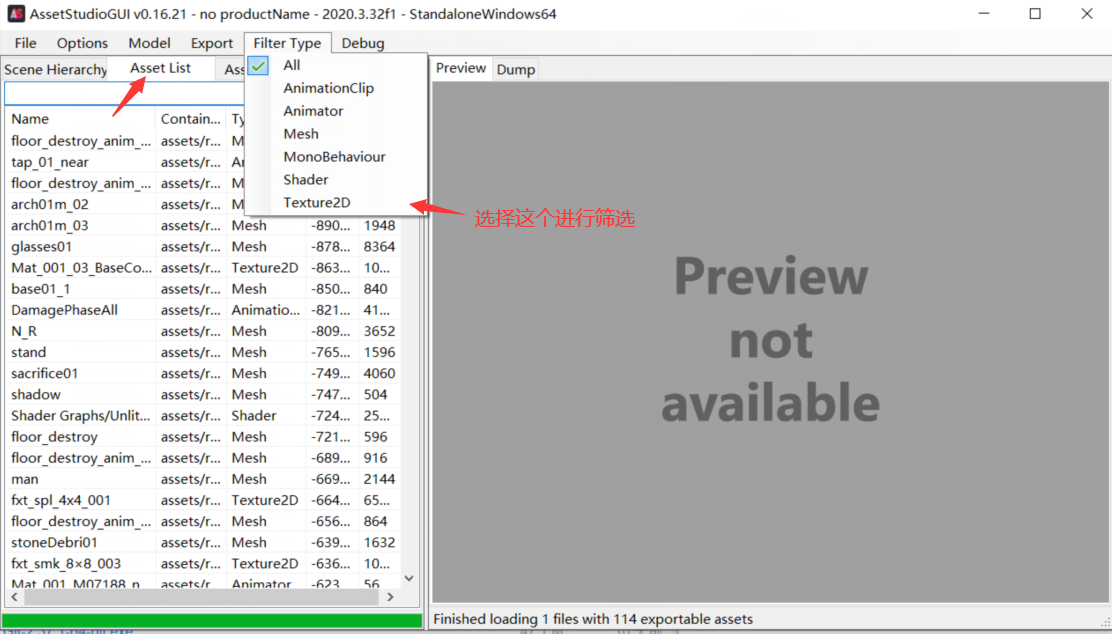Image resolution: width=1112 pixels, height=634 pixels.
Task: Maximize the AssetStudioGUI window
Action: (x=1035, y=14)
